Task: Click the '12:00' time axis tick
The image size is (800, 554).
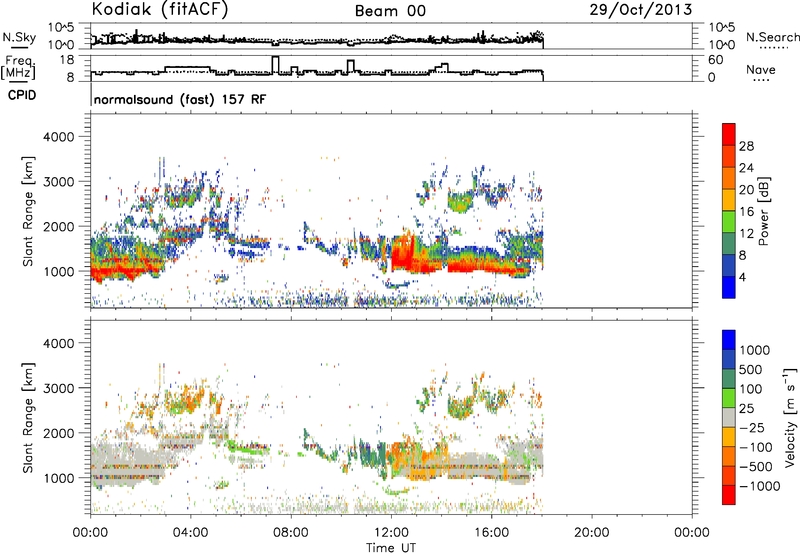Action: (391, 533)
